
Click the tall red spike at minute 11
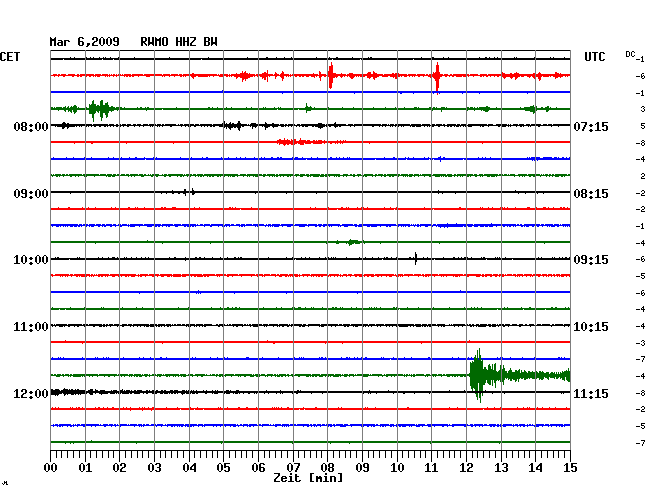437,76
